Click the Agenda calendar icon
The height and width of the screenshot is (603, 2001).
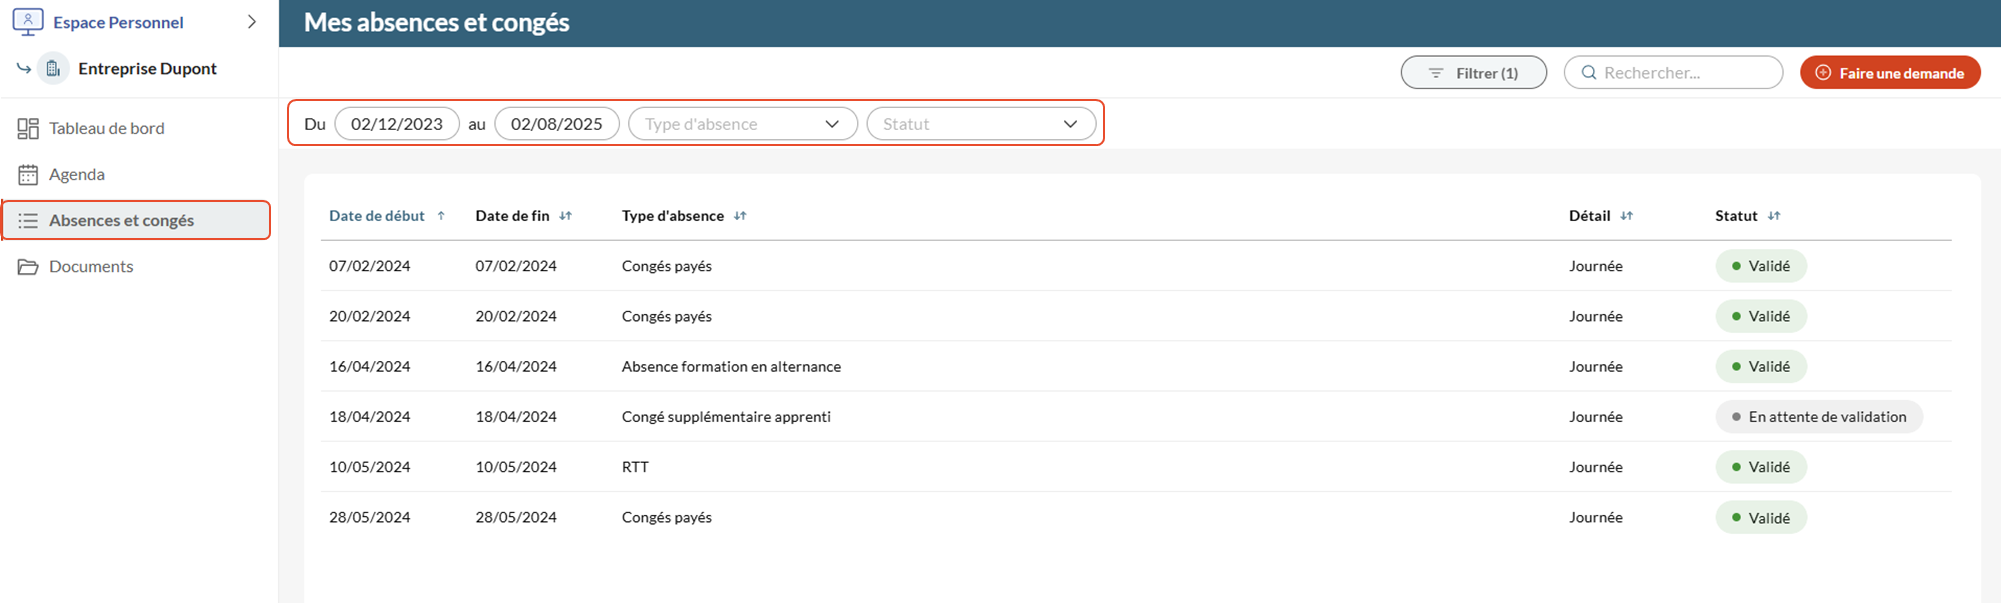pyautogui.click(x=28, y=174)
